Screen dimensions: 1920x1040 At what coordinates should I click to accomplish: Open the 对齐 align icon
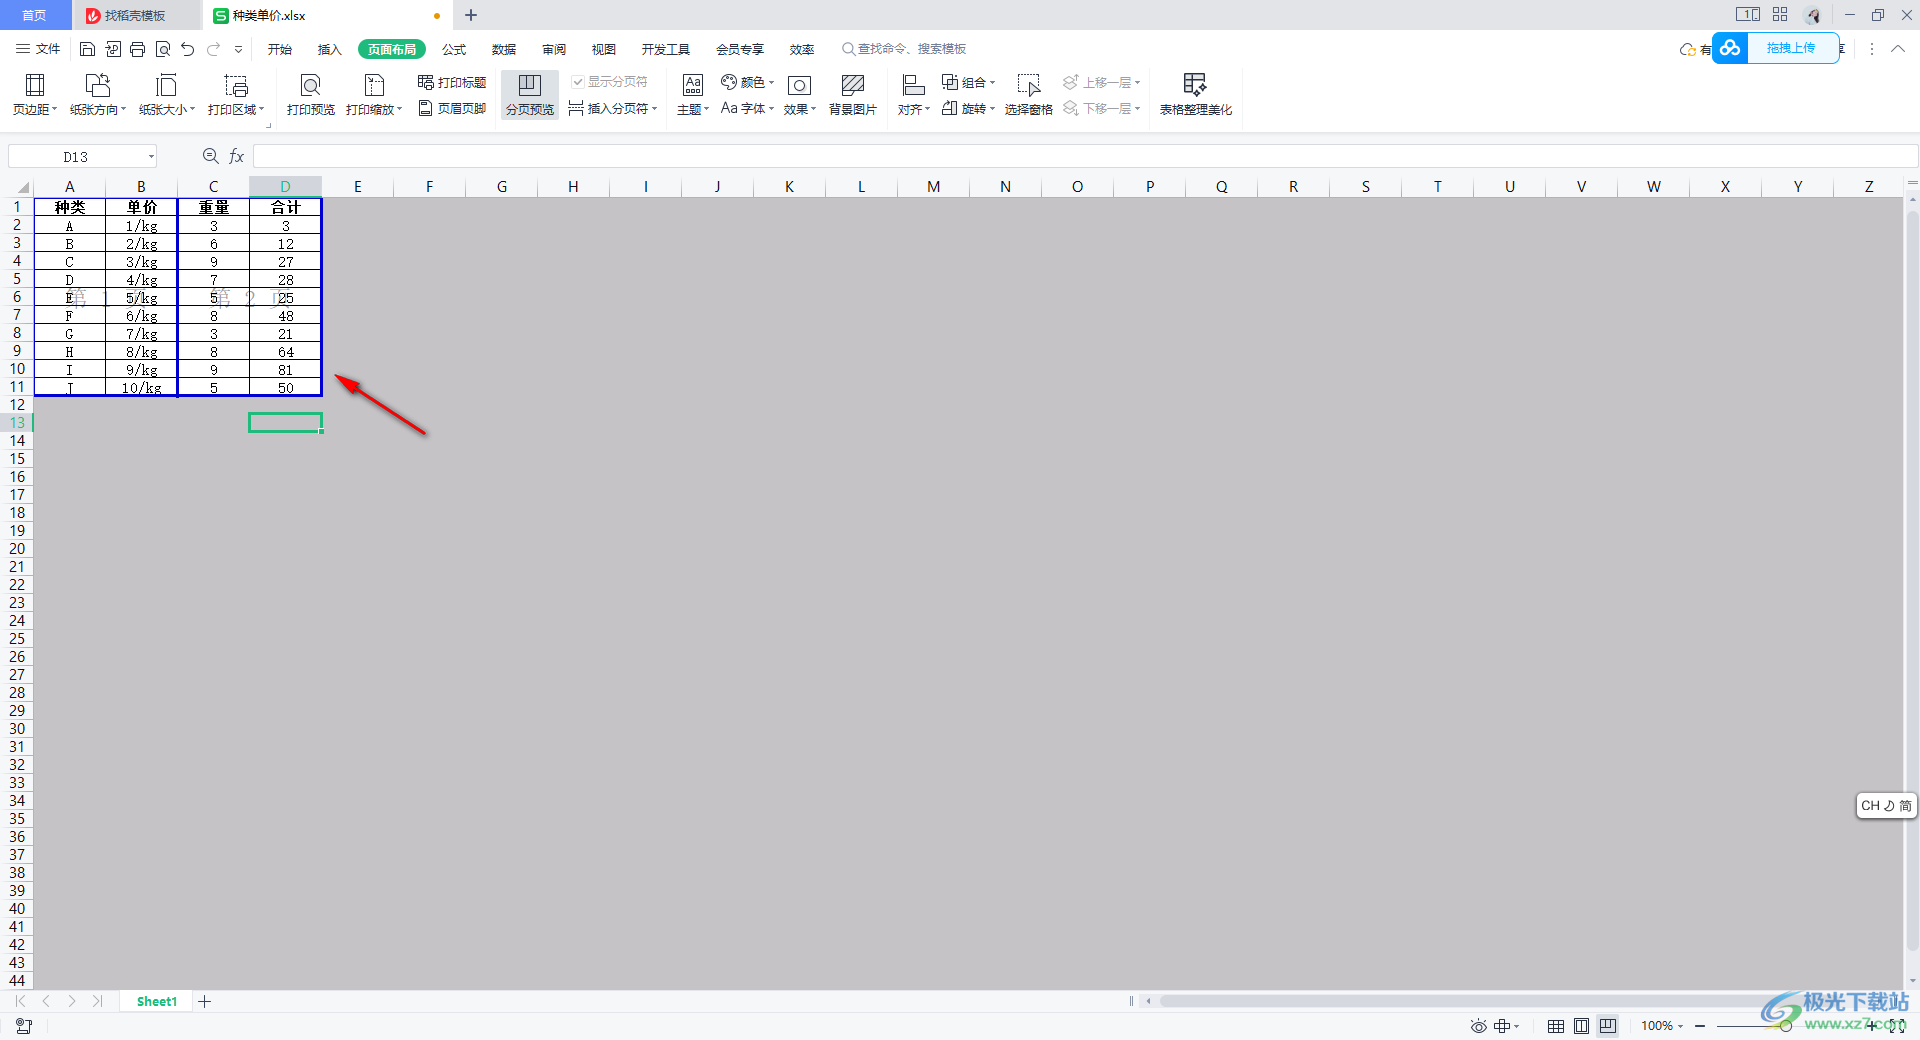[914, 95]
